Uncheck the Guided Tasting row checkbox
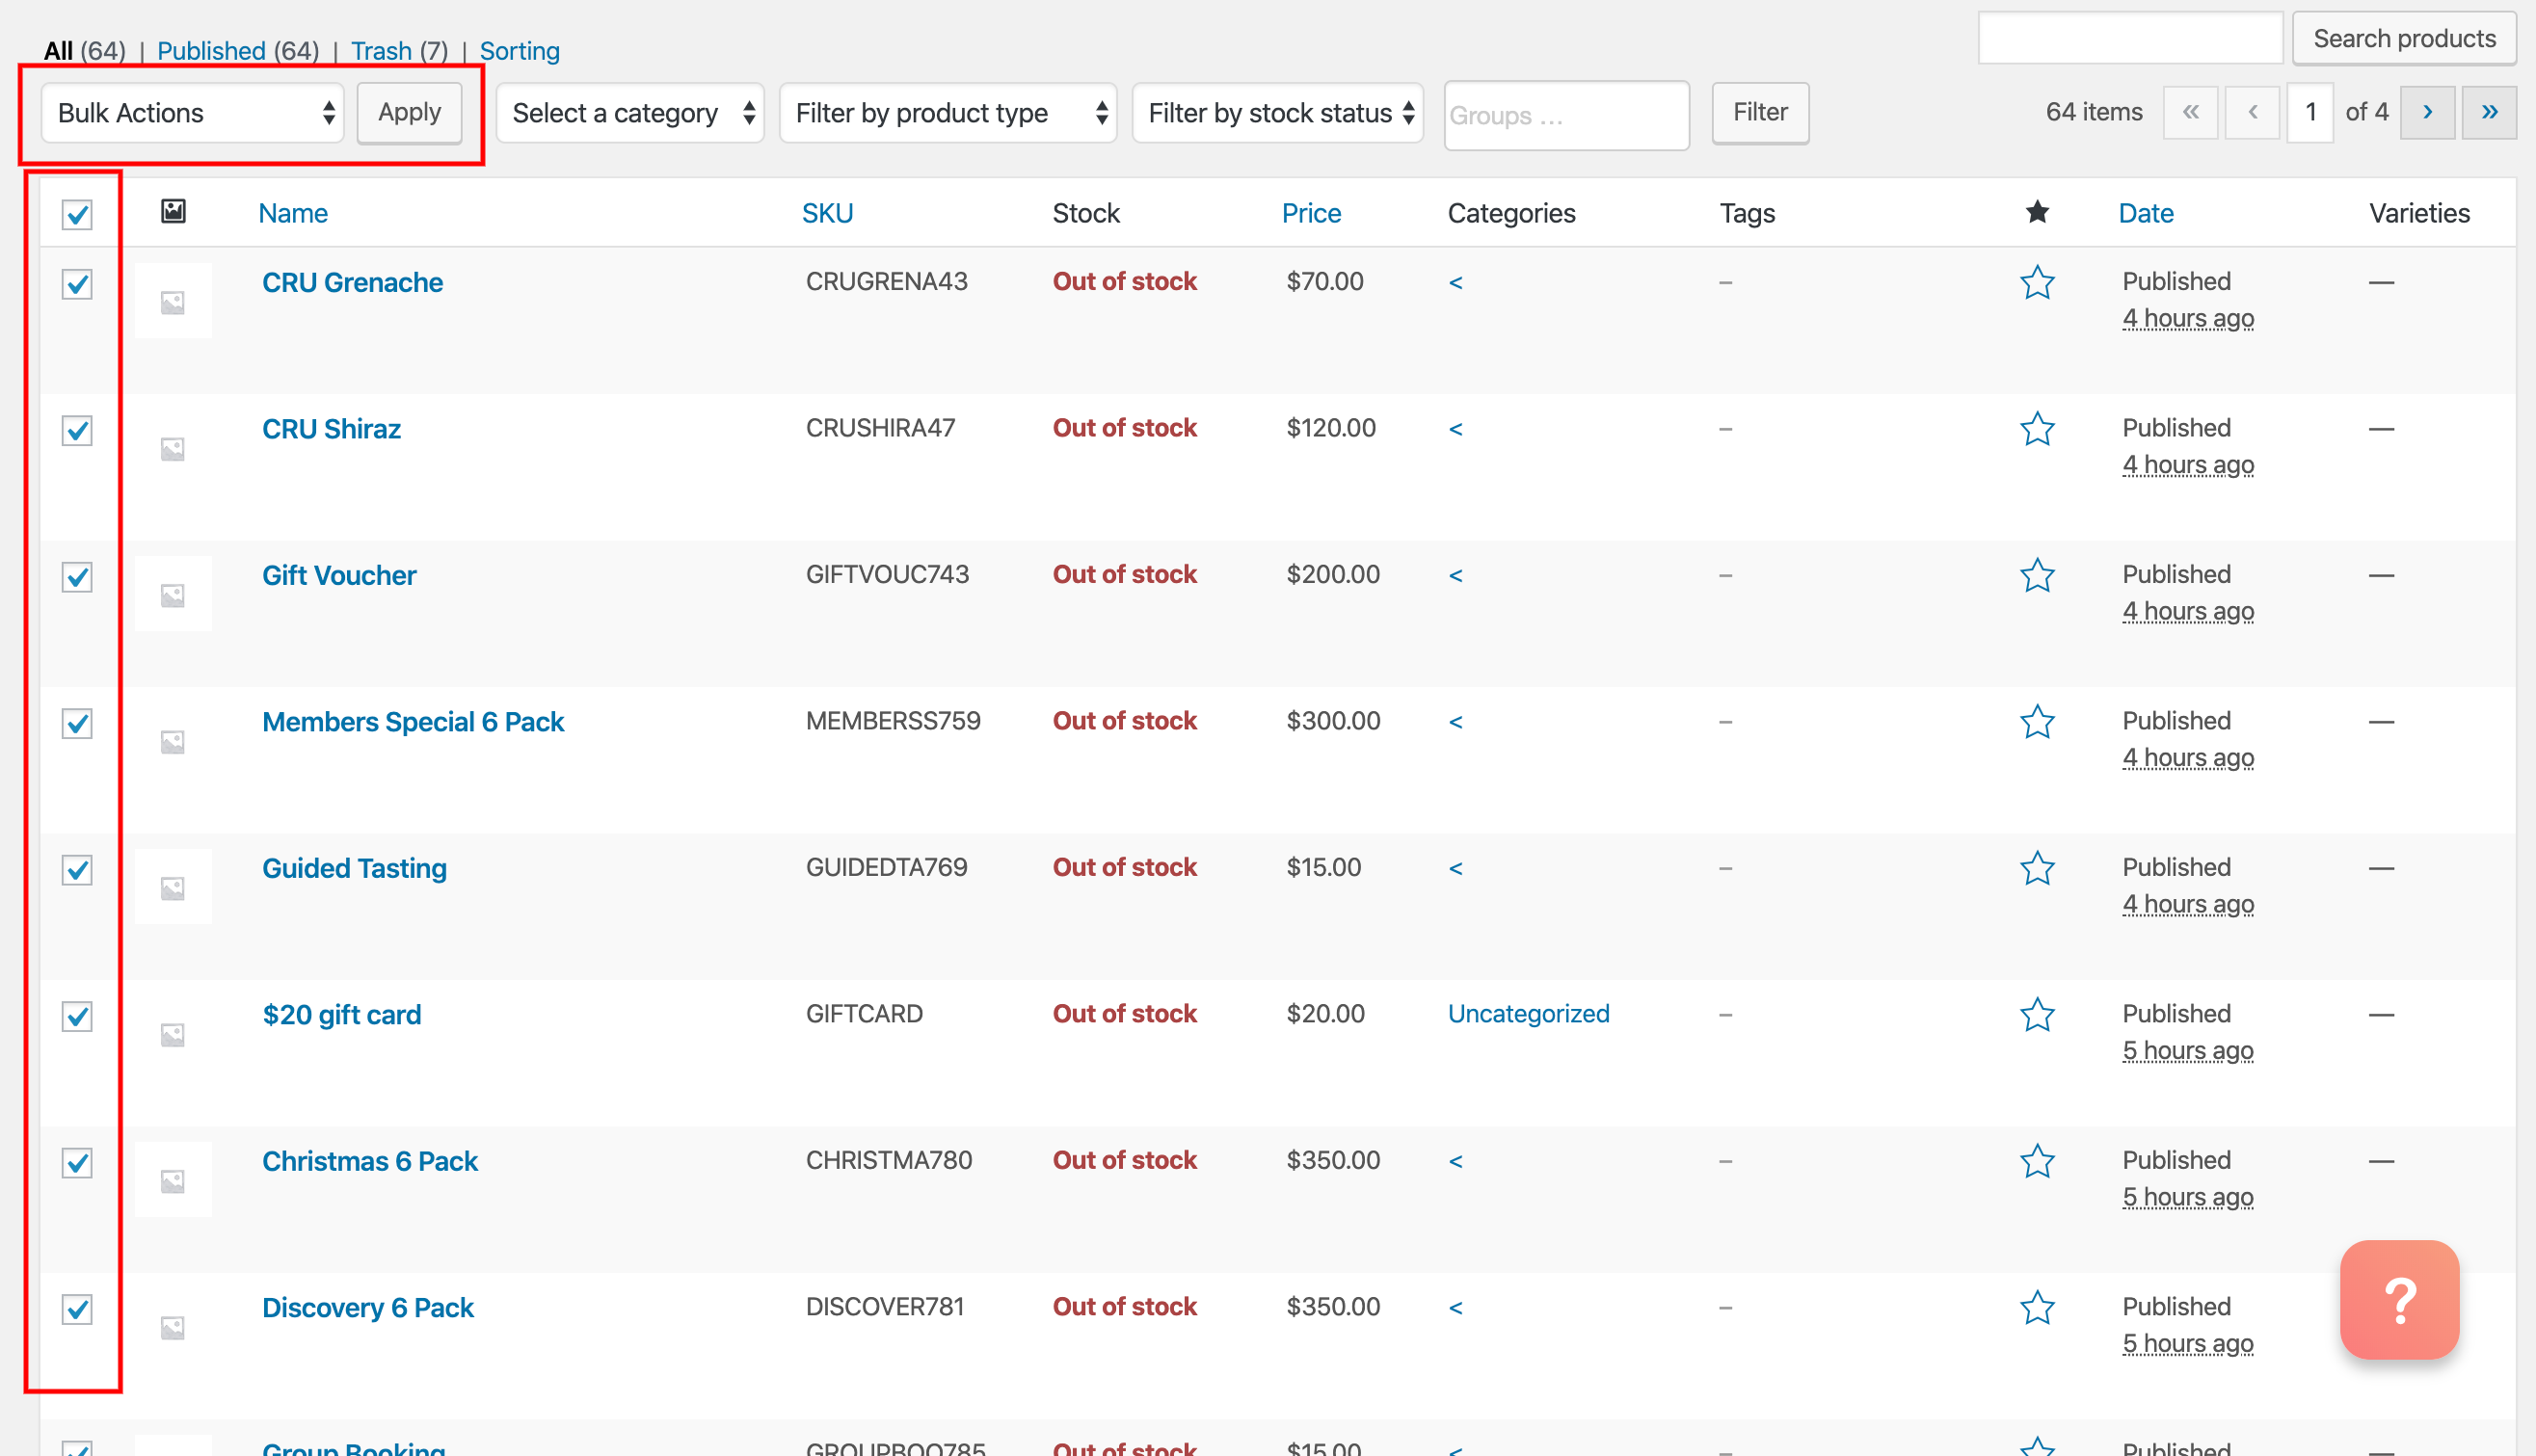 77,870
